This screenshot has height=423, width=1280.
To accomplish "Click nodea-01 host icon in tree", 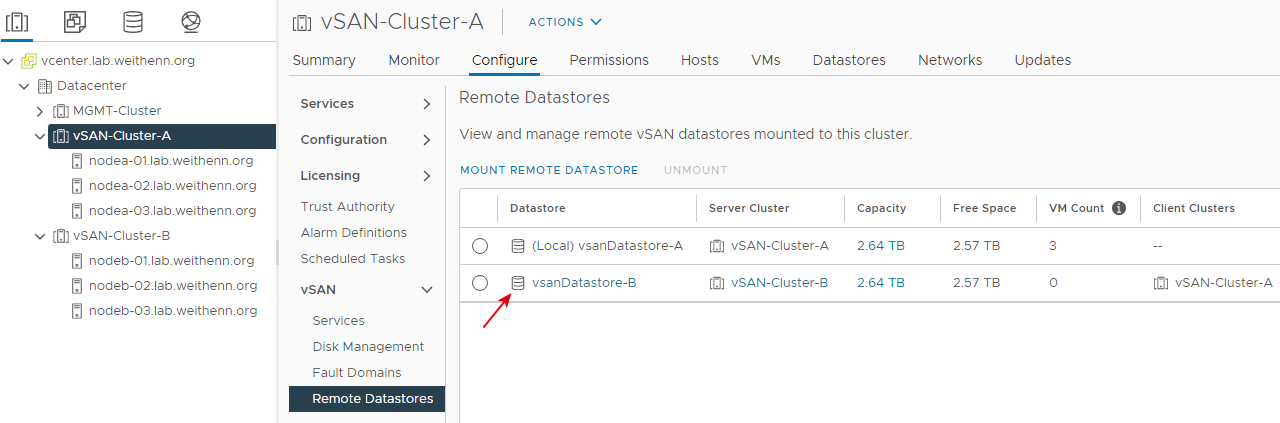I will click(77, 160).
